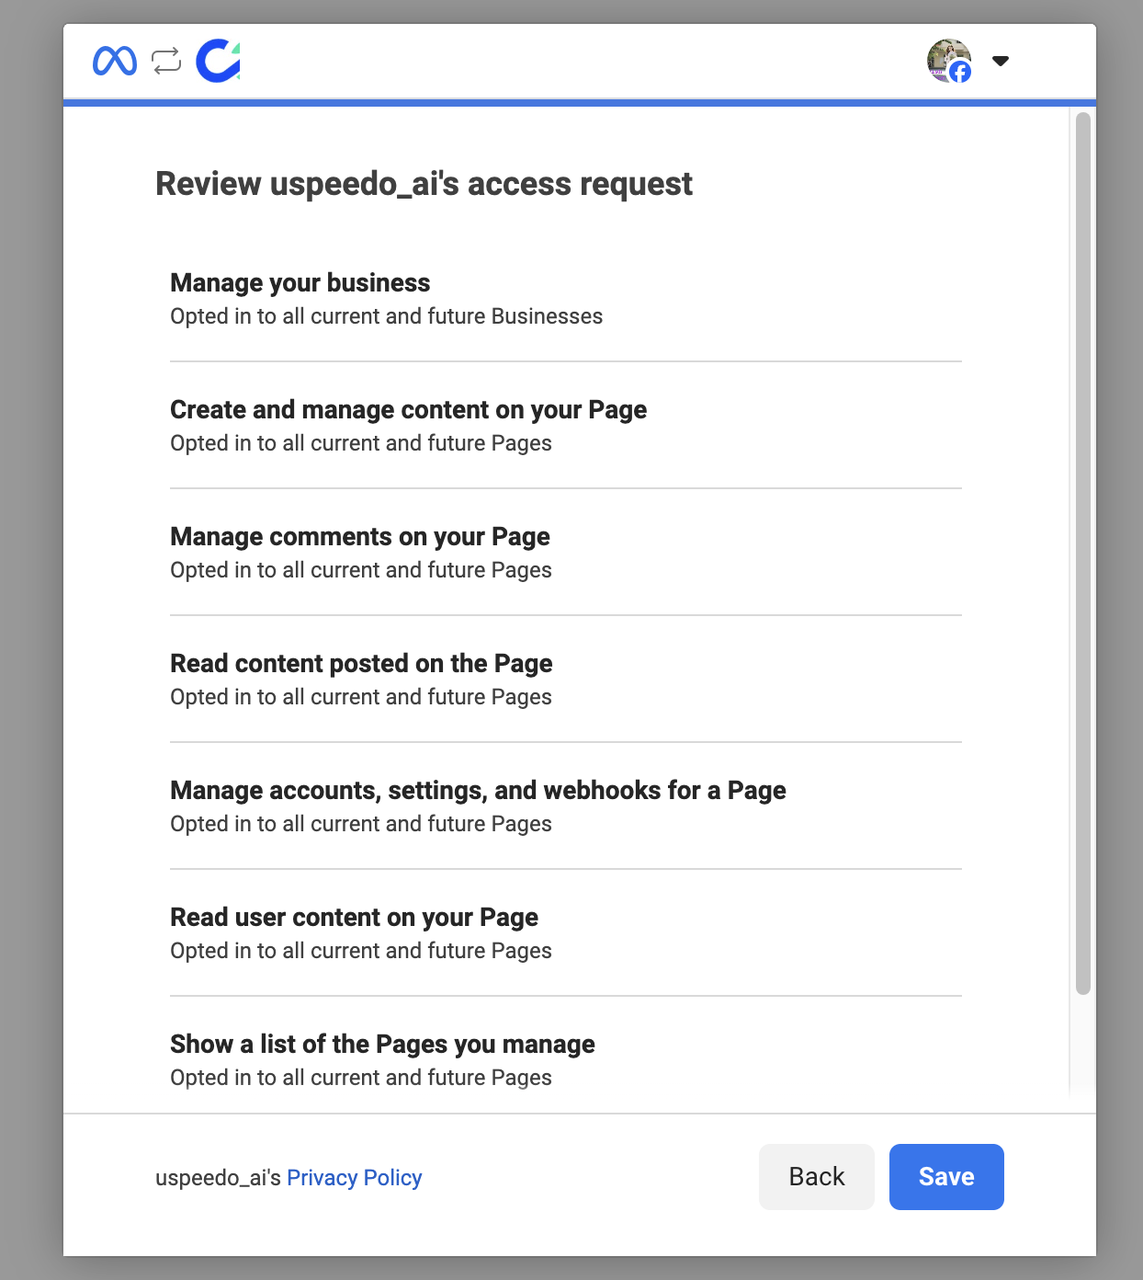Open uspeedo_ai's Privacy Policy link
Viewport: 1143px width, 1280px height.
[x=354, y=1177]
